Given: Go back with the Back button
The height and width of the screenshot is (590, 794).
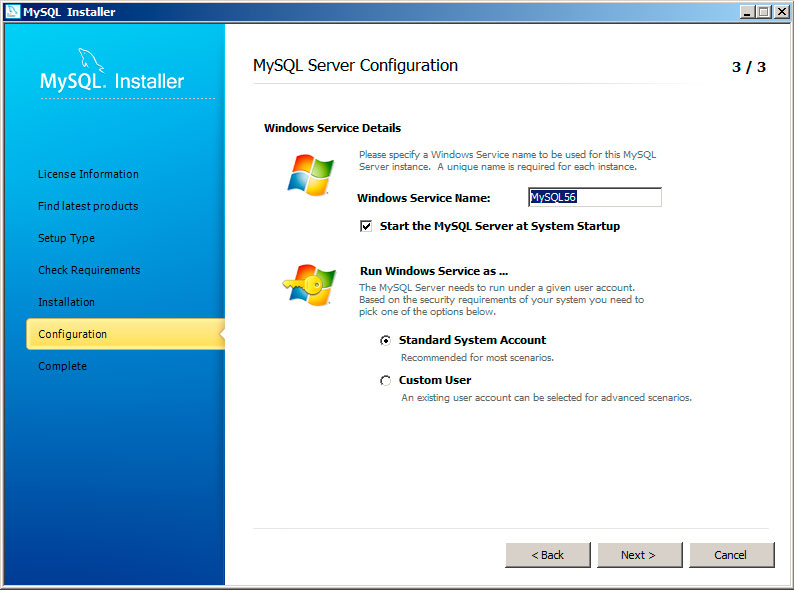Looking at the screenshot, I should coord(547,555).
